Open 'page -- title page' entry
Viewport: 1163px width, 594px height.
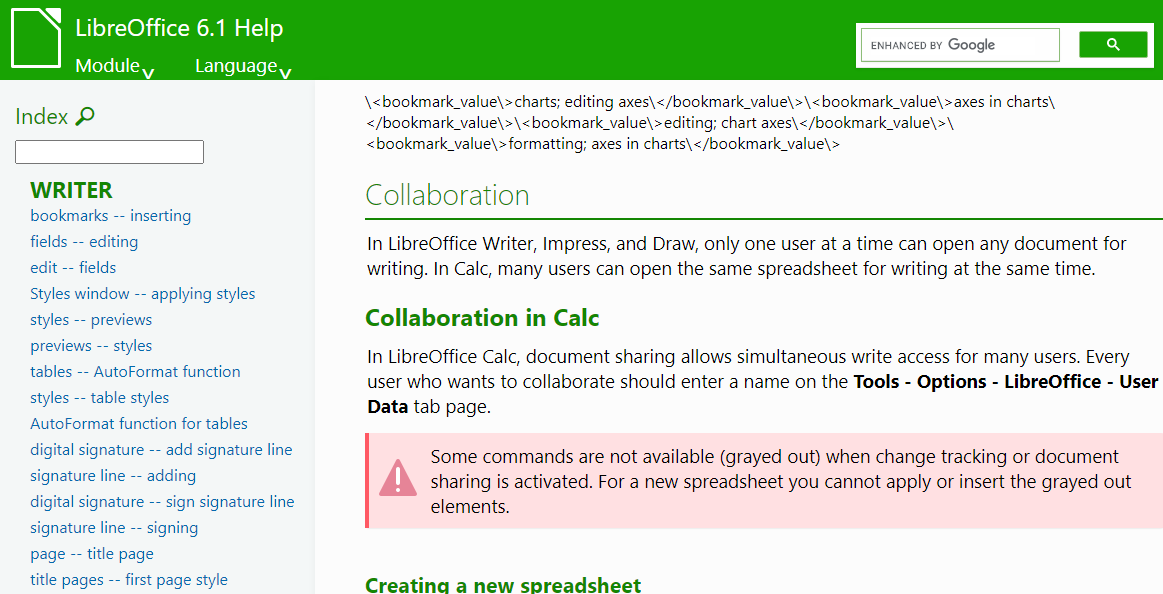[92, 553]
